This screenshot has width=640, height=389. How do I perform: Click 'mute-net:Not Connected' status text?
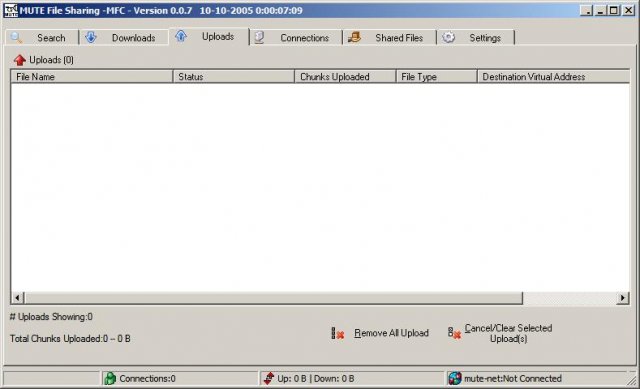[x=513, y=378]
